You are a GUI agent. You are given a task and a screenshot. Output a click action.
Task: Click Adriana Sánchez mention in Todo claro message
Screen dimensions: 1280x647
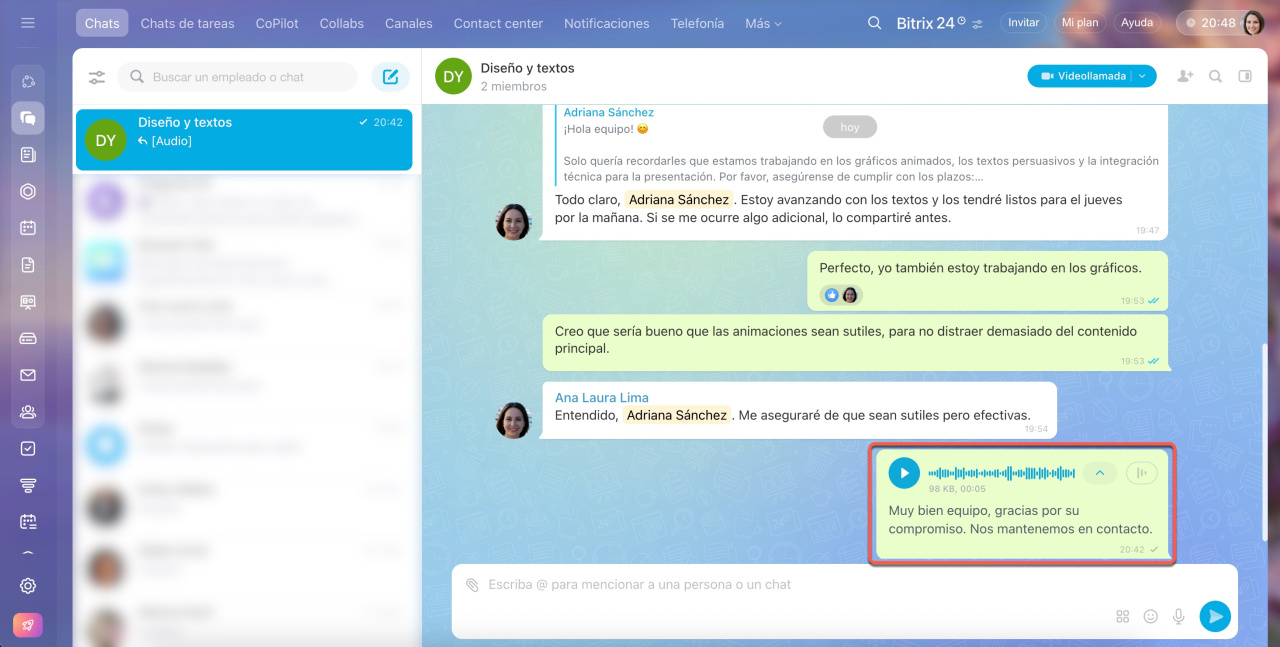[x=679, y=200]
